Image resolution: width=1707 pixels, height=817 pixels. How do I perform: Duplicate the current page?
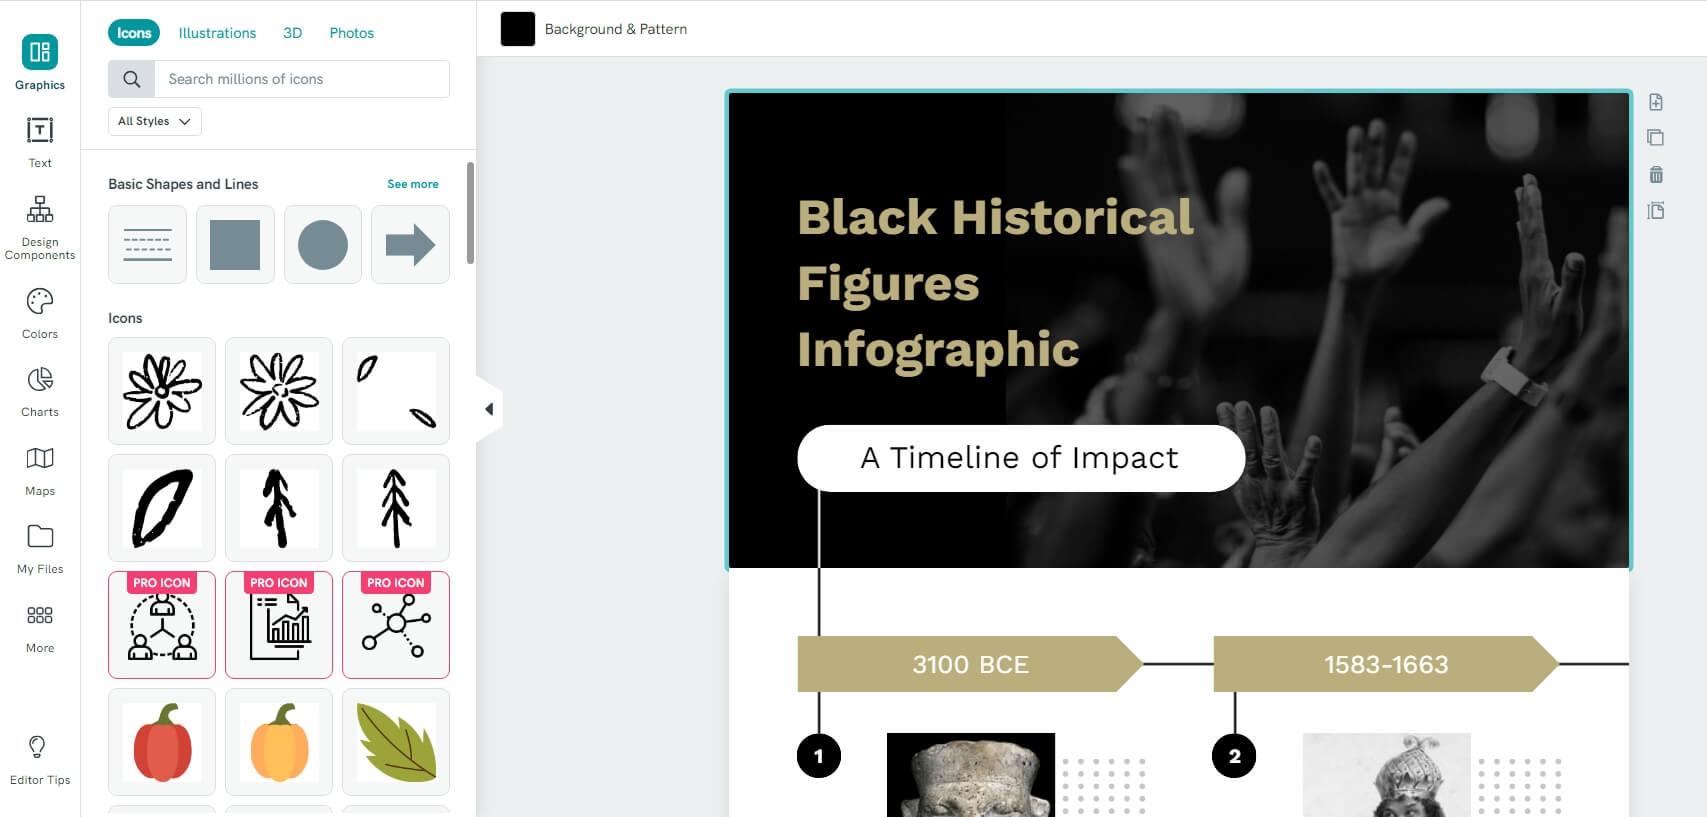1656,138
